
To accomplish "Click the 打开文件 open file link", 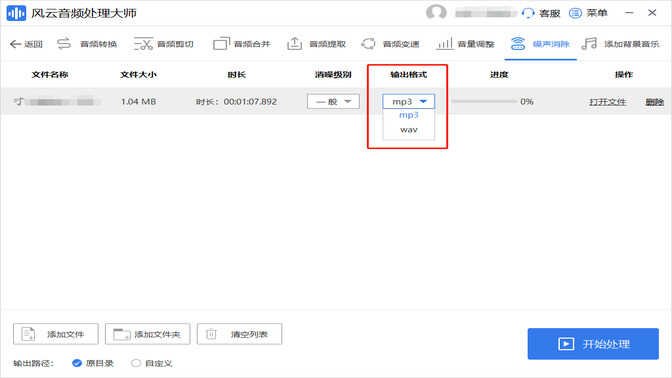I will tap(607, 102).
